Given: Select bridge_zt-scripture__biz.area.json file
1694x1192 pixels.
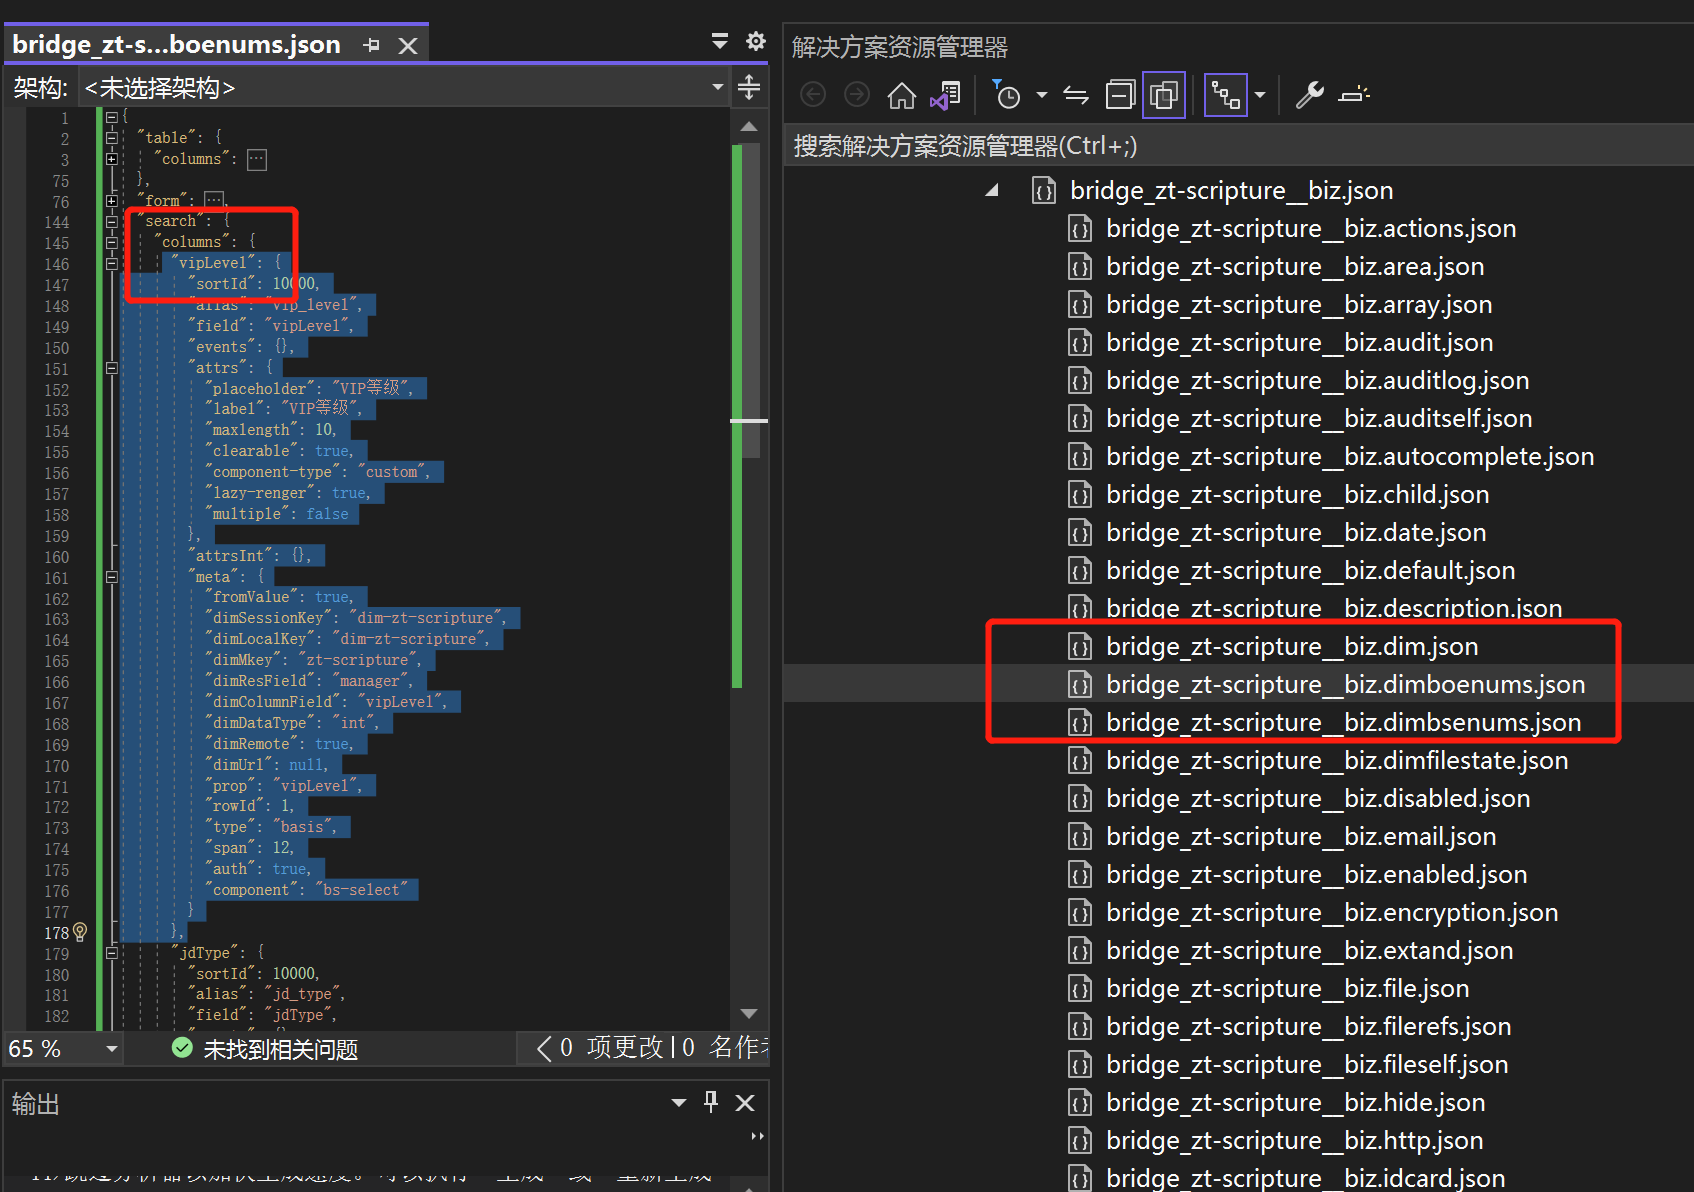Looking at the screenshot, I should pyautogui.click(x=1294, y=266).
